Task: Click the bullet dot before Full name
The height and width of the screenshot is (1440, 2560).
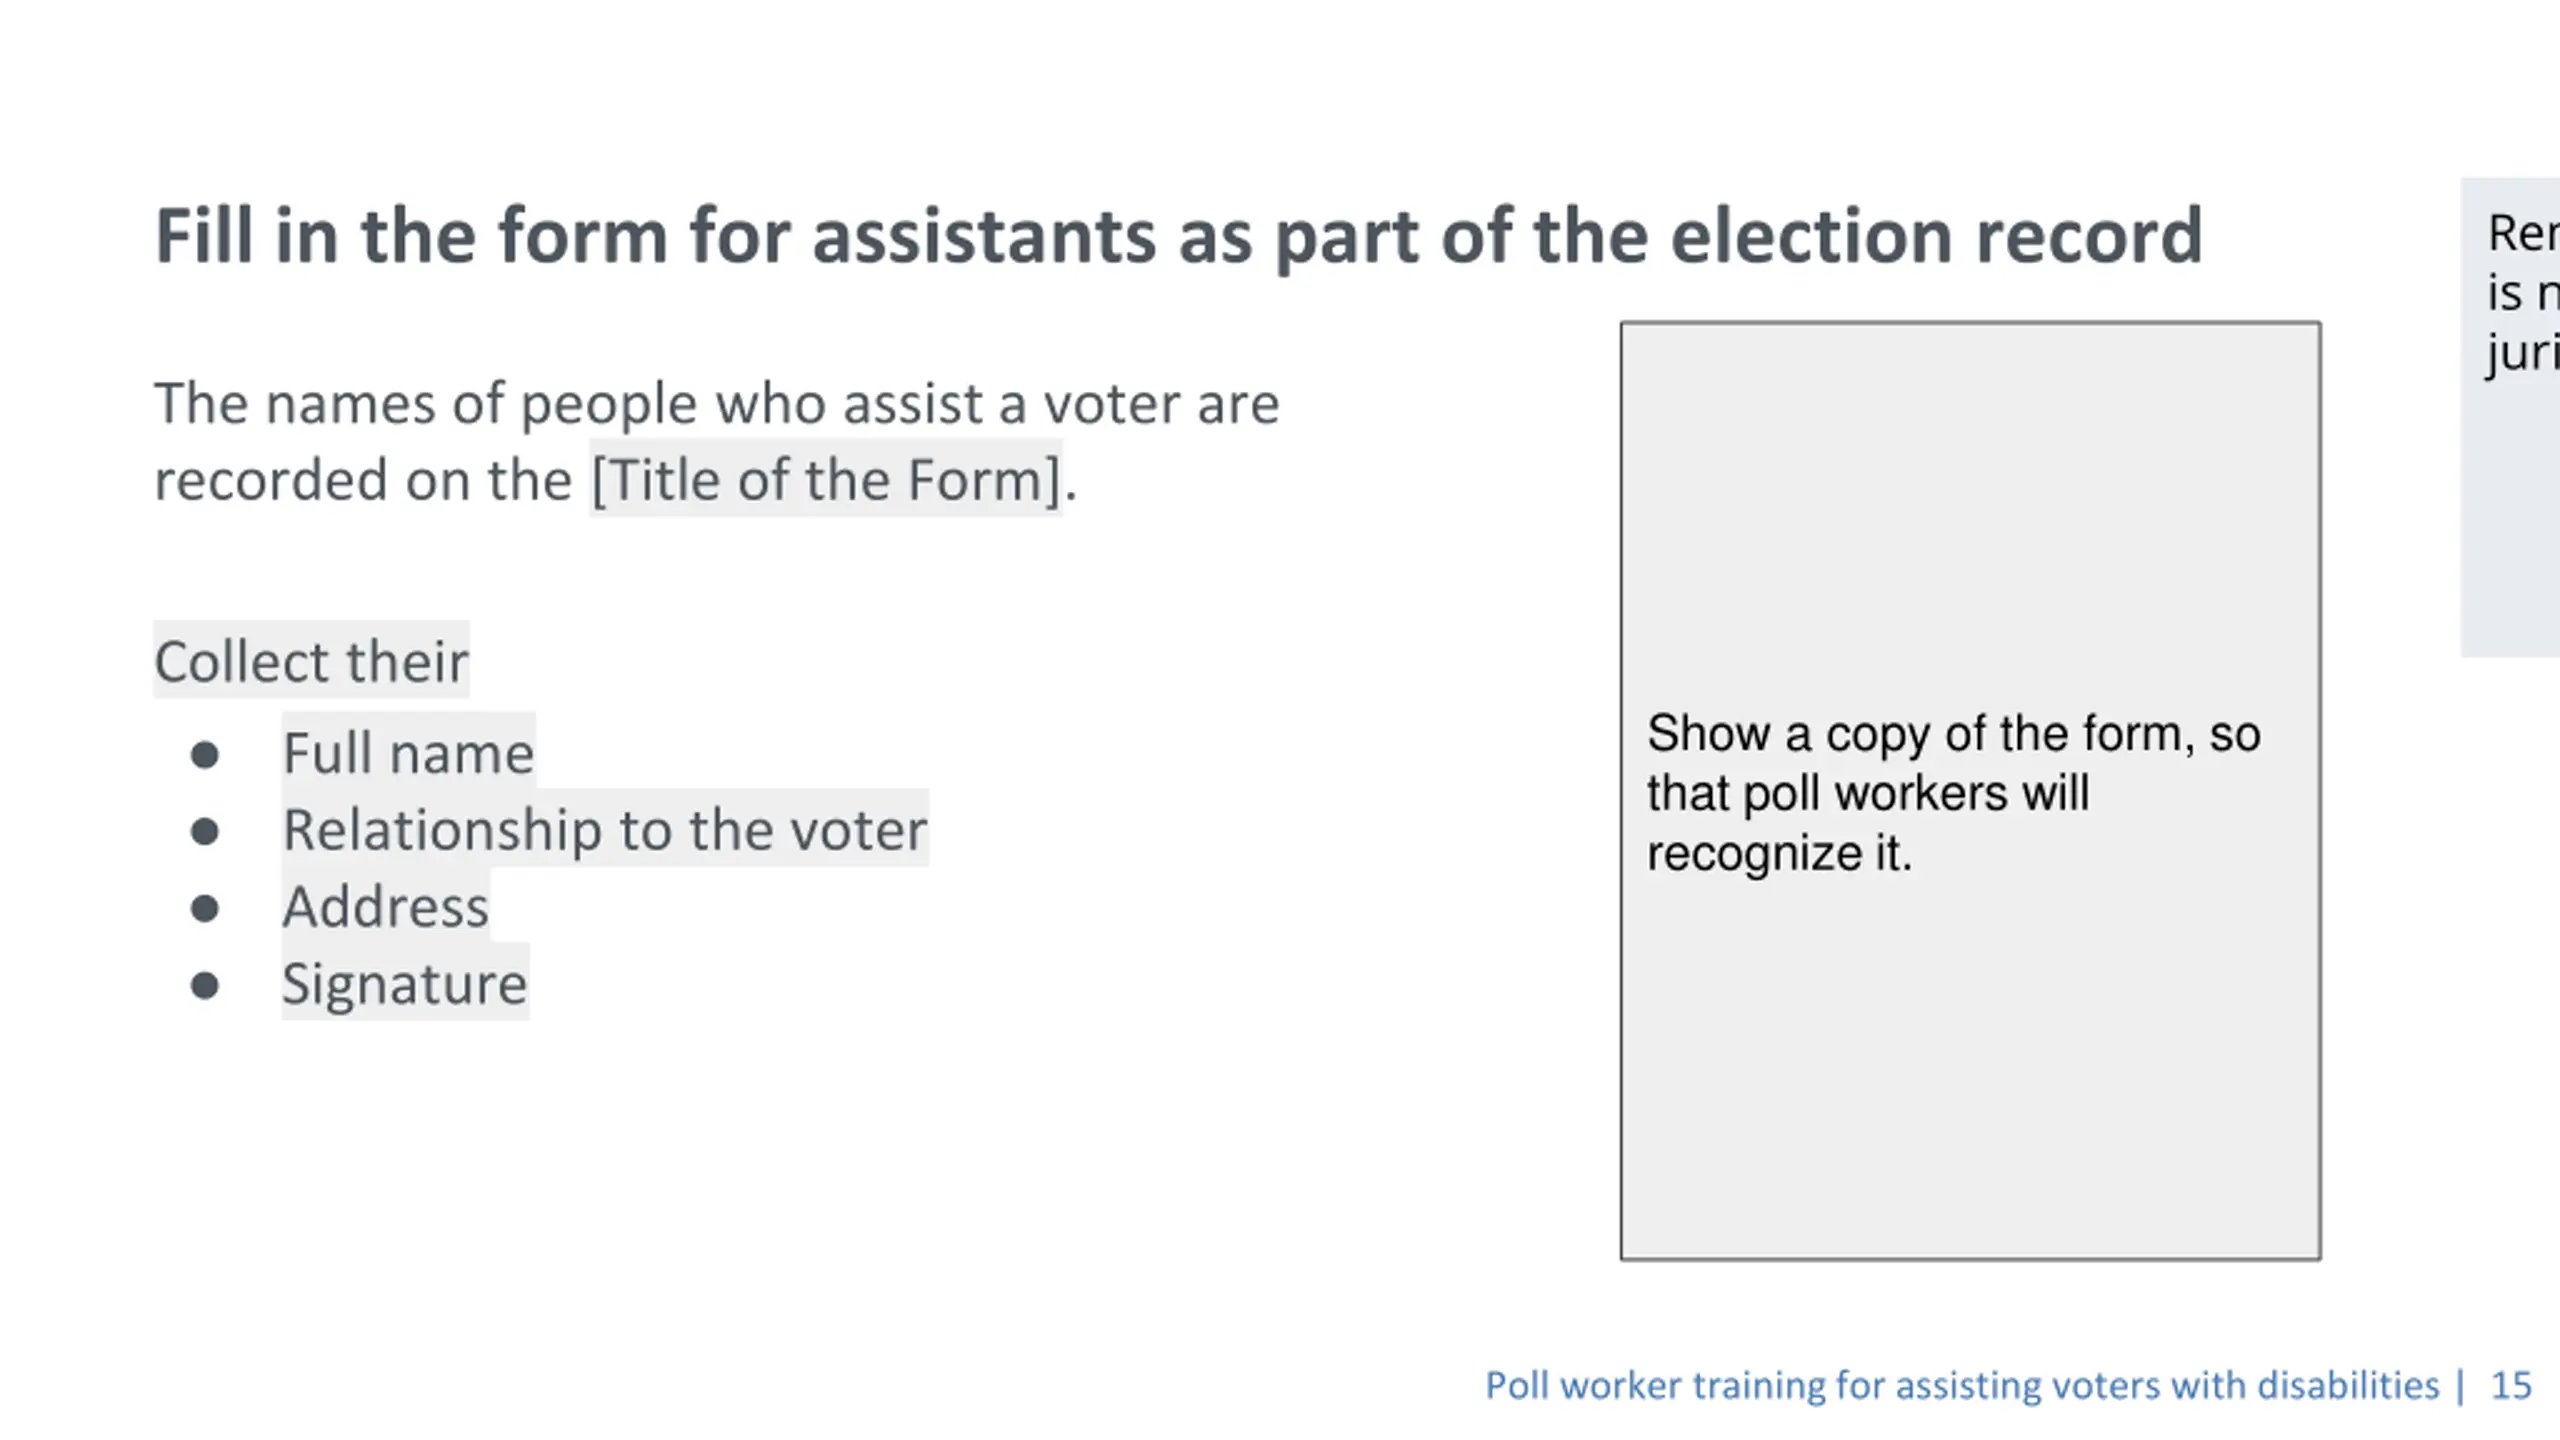Action: pyautogui.click(x=205, y=755)
